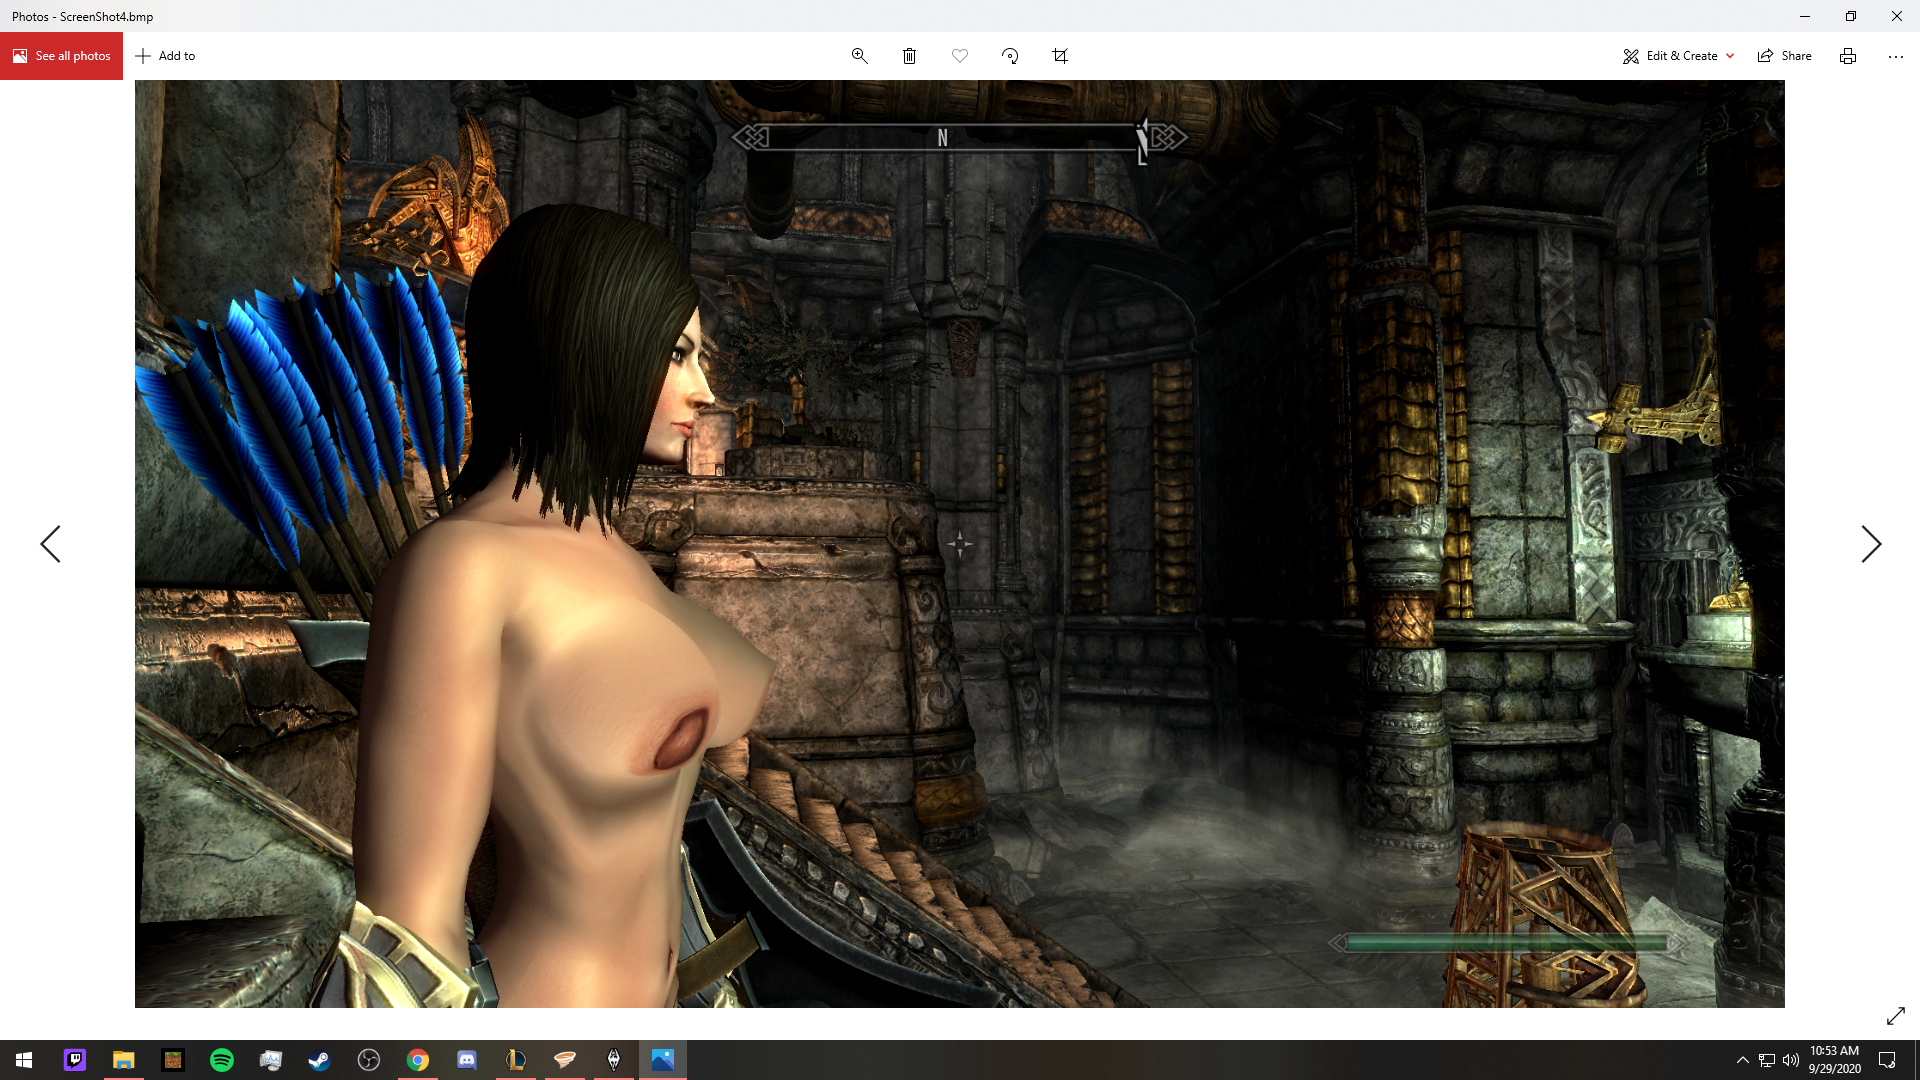Viewport: 1920px width, 1080px height.
Task: Open File Explorer from the taskbar
Action: [124, 1060]
